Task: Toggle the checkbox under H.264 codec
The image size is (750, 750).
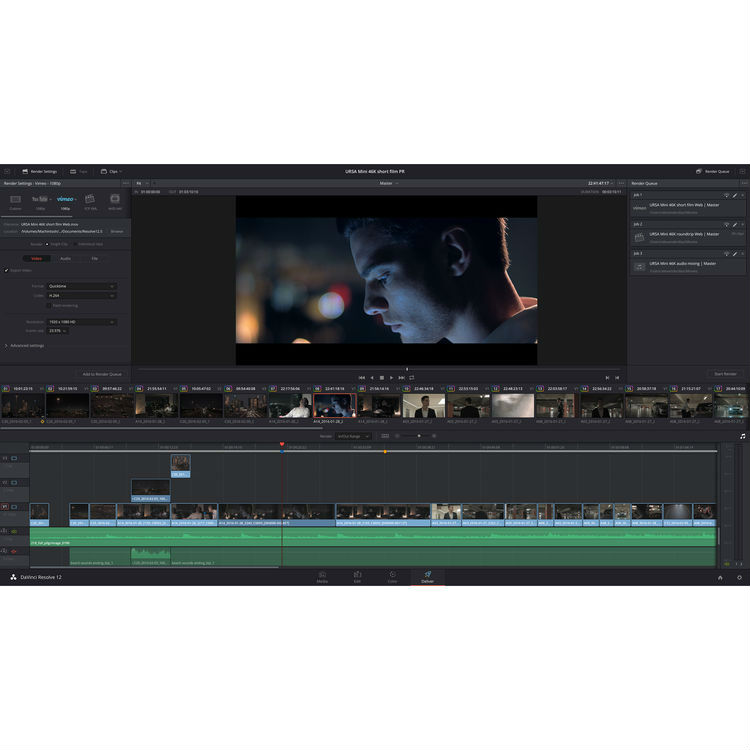Action: [48, 305]
